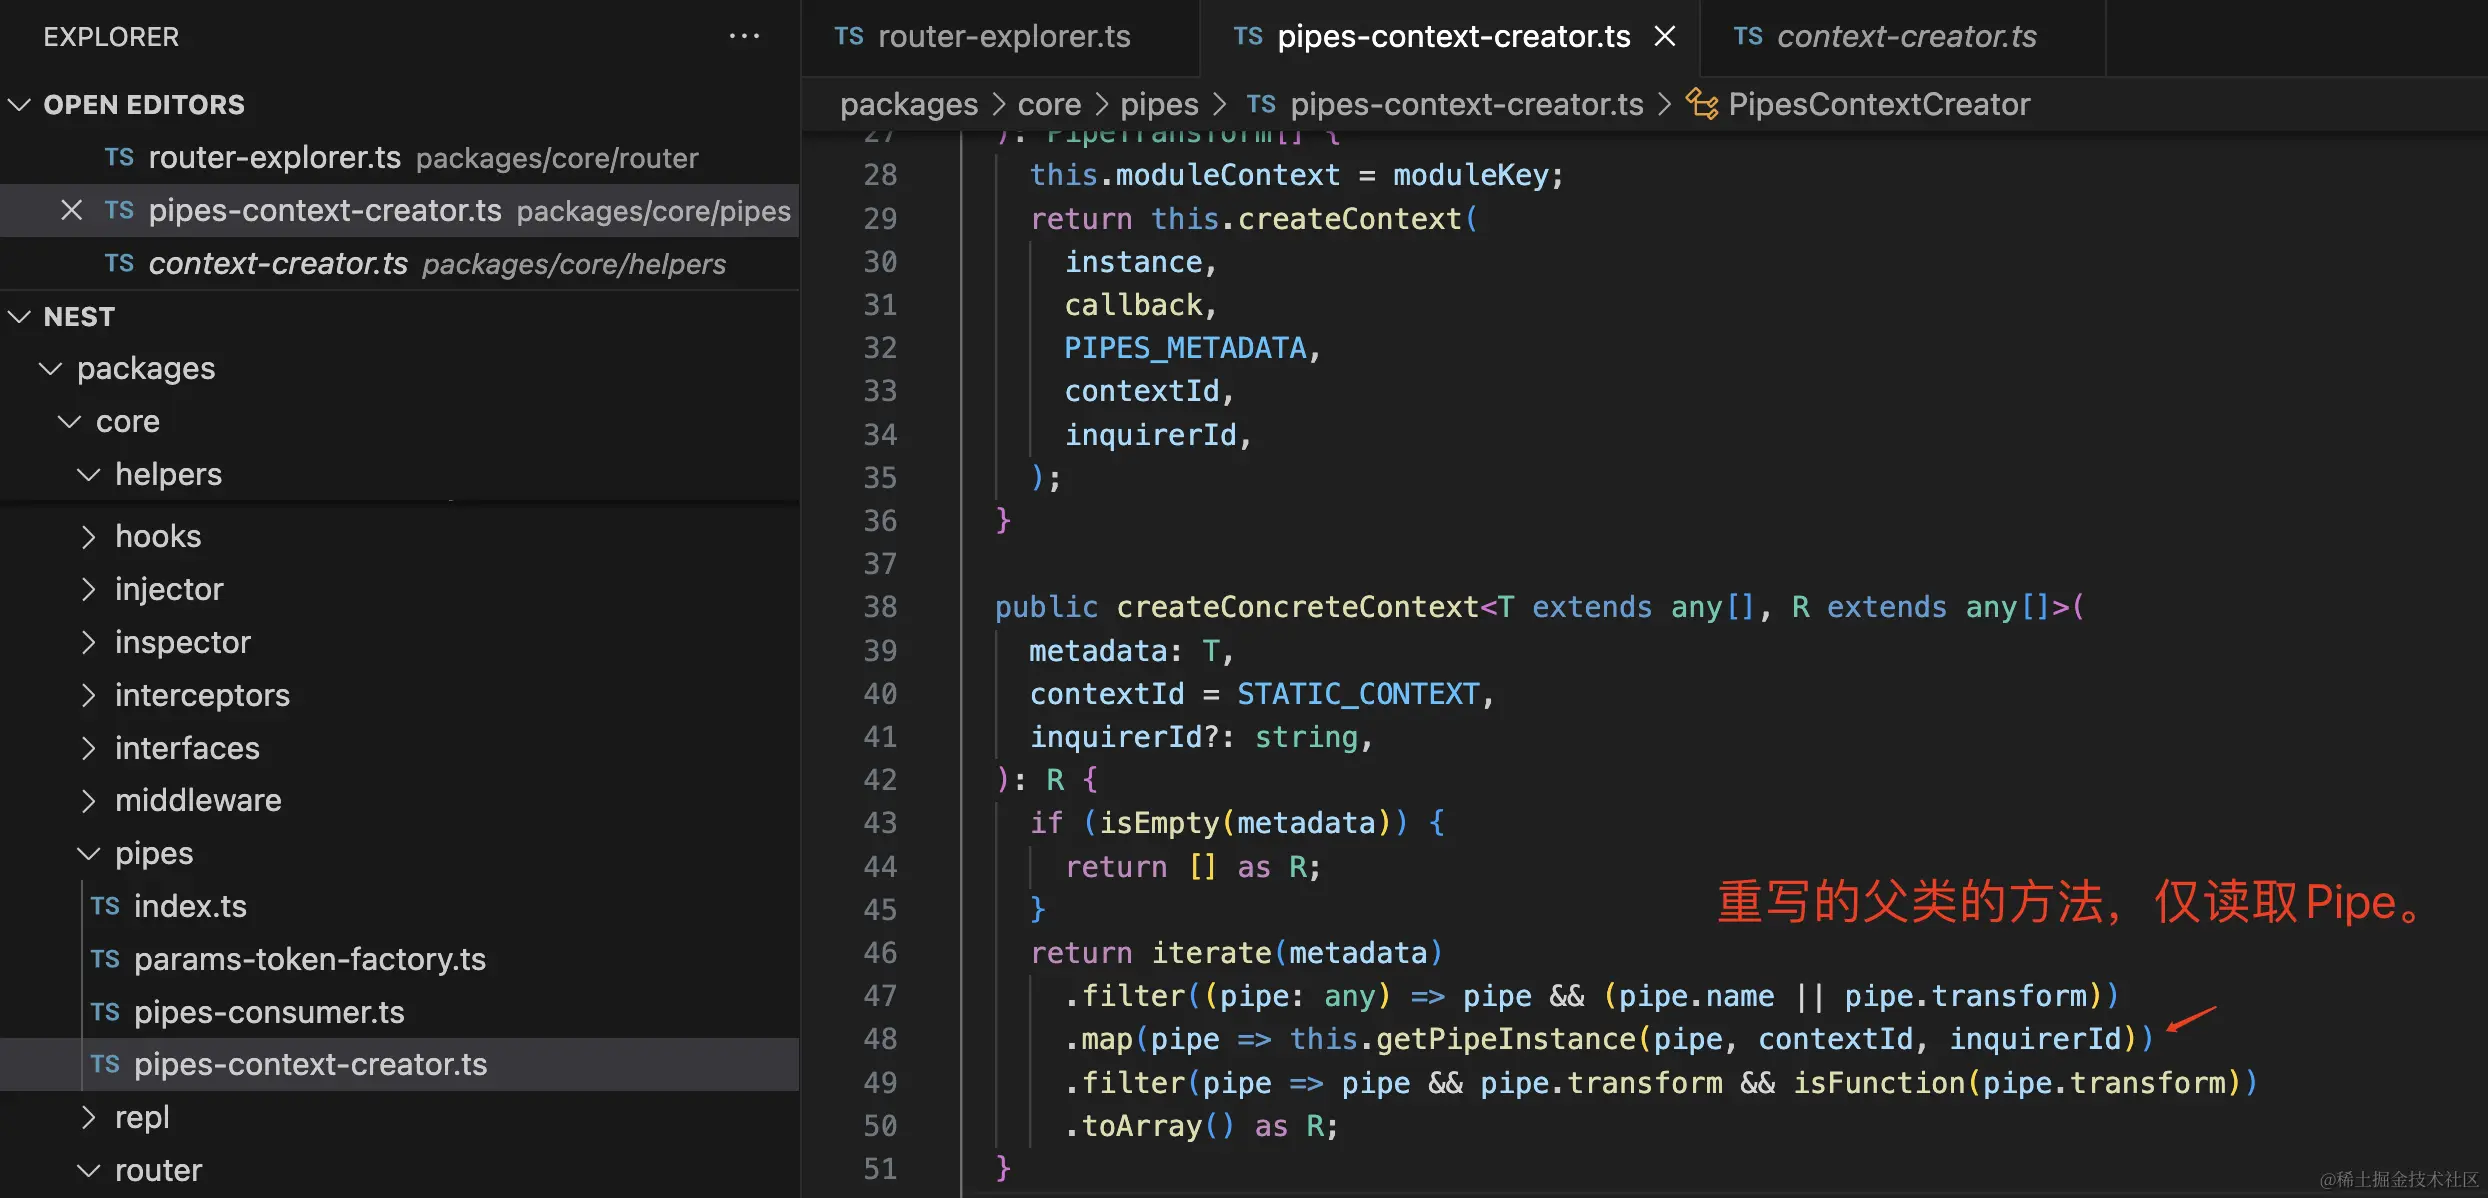The width and height of the screenshot is (2488, 1198).
Task: Click pipes breadcrumb segment
Action: pyautogui.click(x=1159, y=105)
